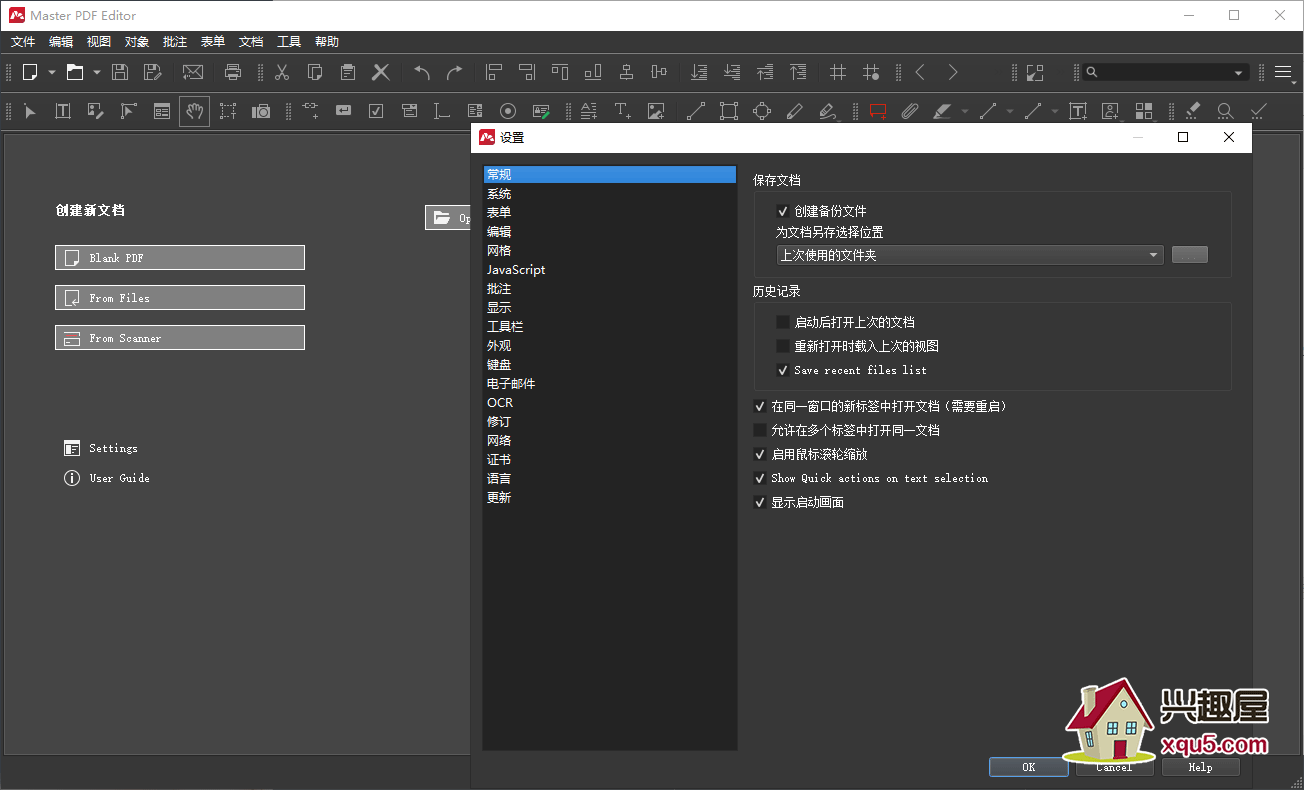The width and height of the screenshot is (1304, 790).
Task: Click the Save floppy disk icon
Action: [120, 72]
